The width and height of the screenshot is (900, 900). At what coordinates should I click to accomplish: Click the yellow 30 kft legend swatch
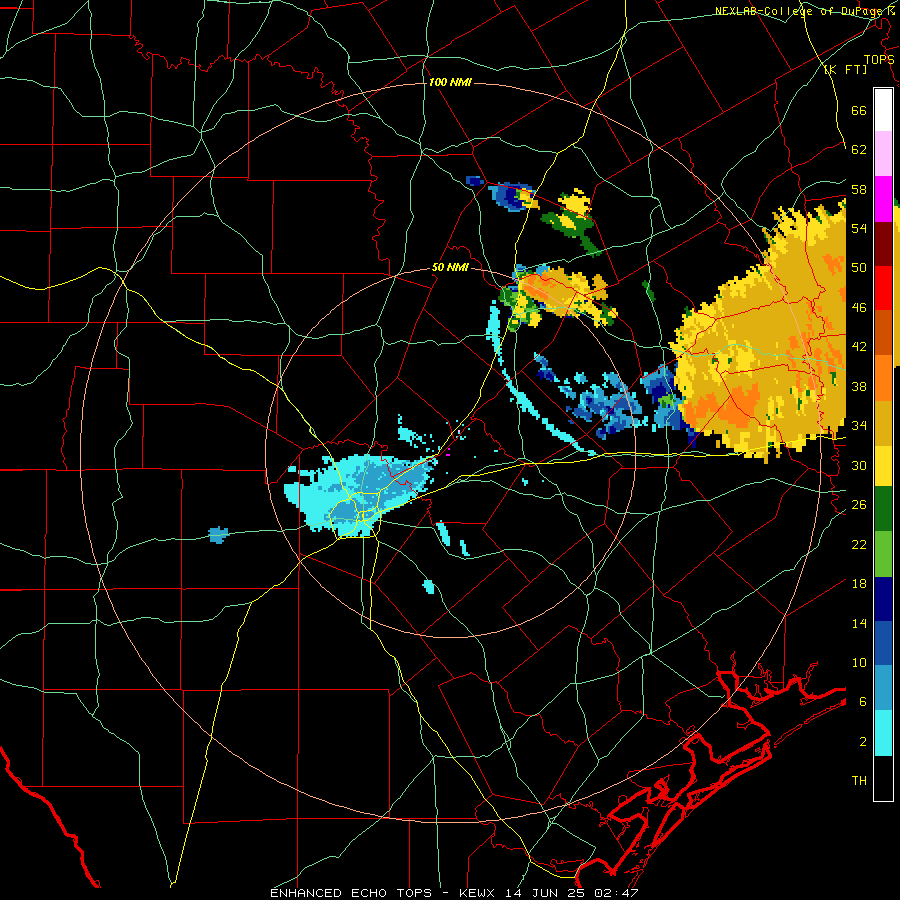883,465
